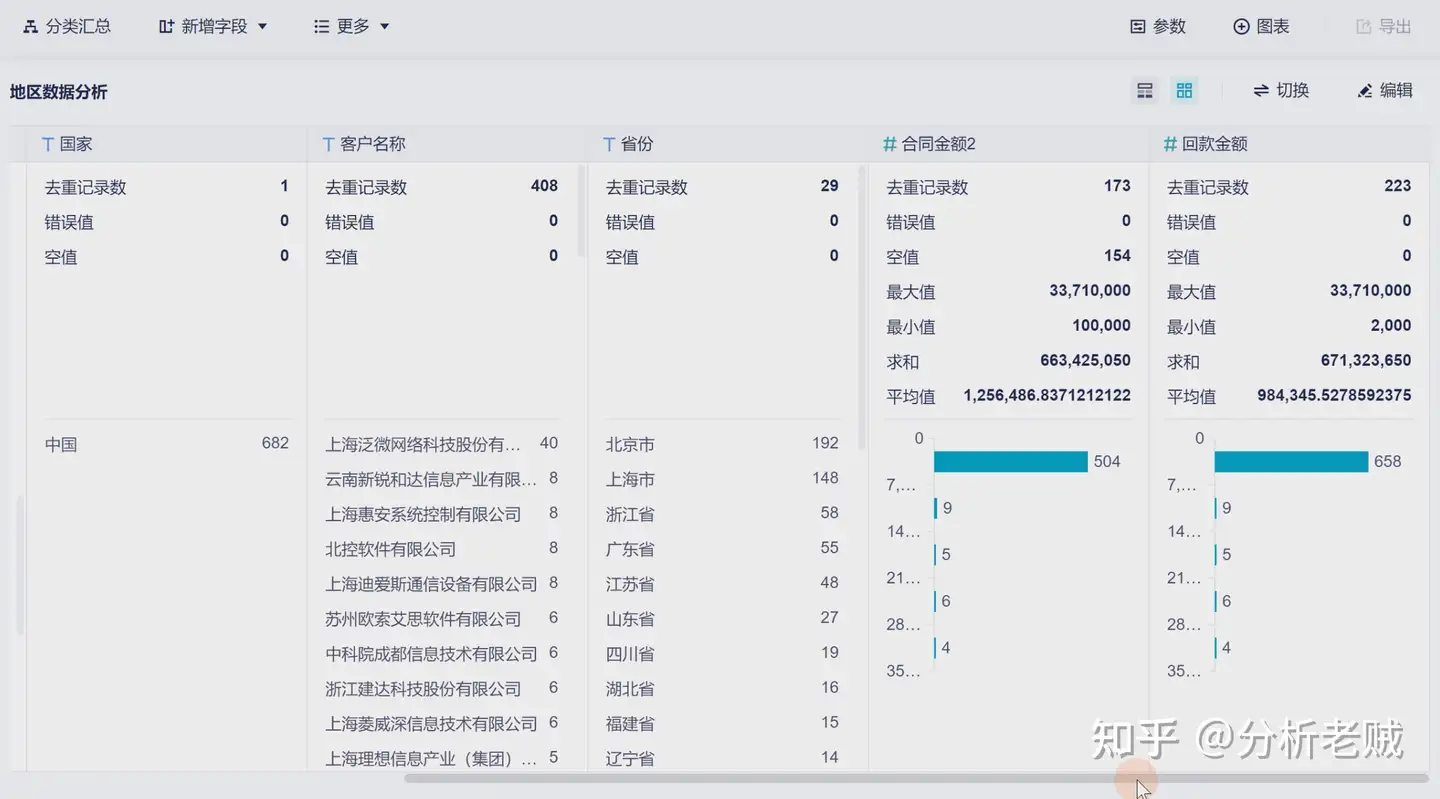Select 湖北省 province row
The width and height of the screenshot is (1440, 799).
(722, 689)
